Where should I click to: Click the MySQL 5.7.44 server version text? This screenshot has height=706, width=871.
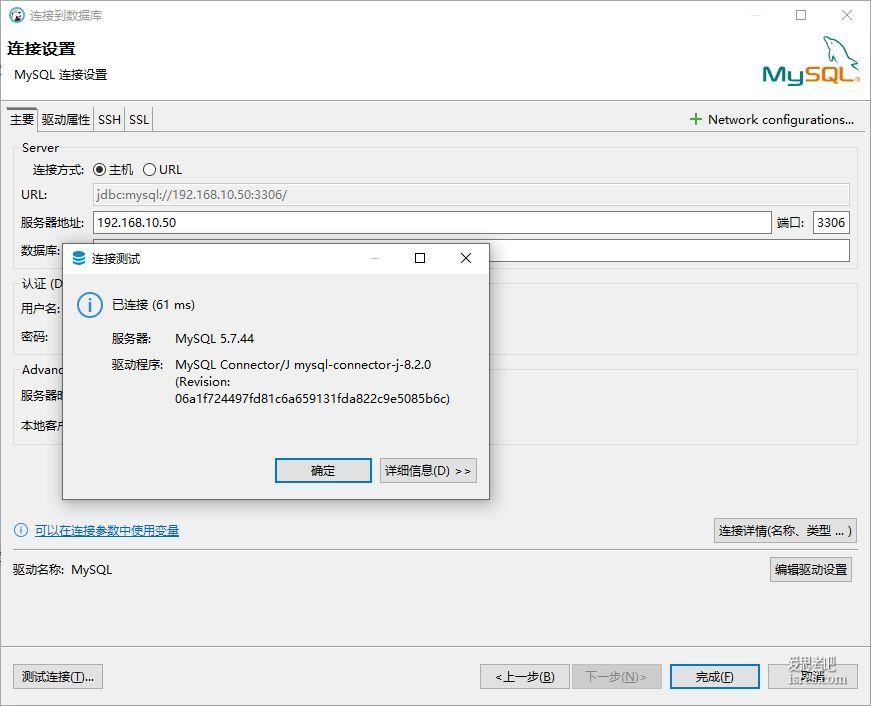(x=214, y=338)
